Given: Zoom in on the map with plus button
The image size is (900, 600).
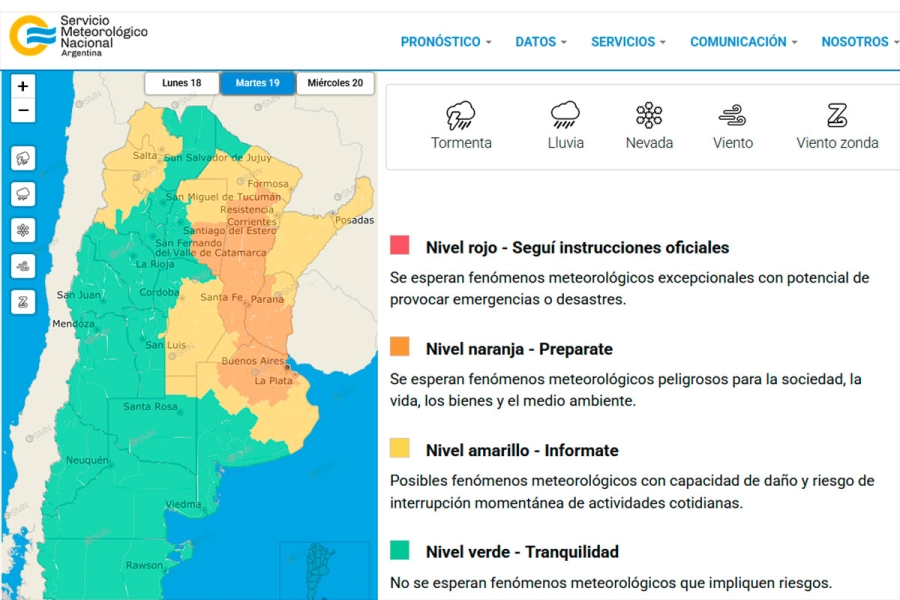Looking at the screenshot, I should click(23, 86).
